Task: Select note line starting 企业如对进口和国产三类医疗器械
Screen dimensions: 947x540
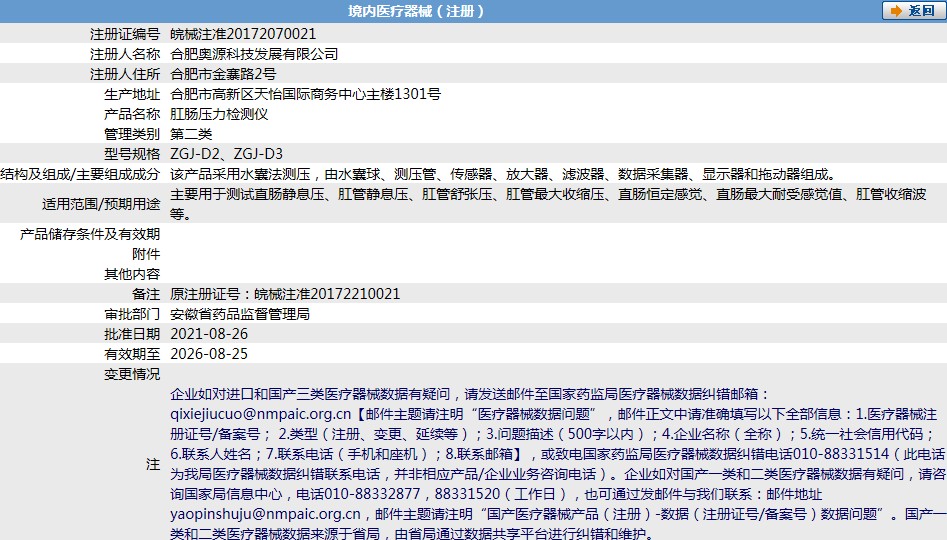Action: click(x=470, y=394)
